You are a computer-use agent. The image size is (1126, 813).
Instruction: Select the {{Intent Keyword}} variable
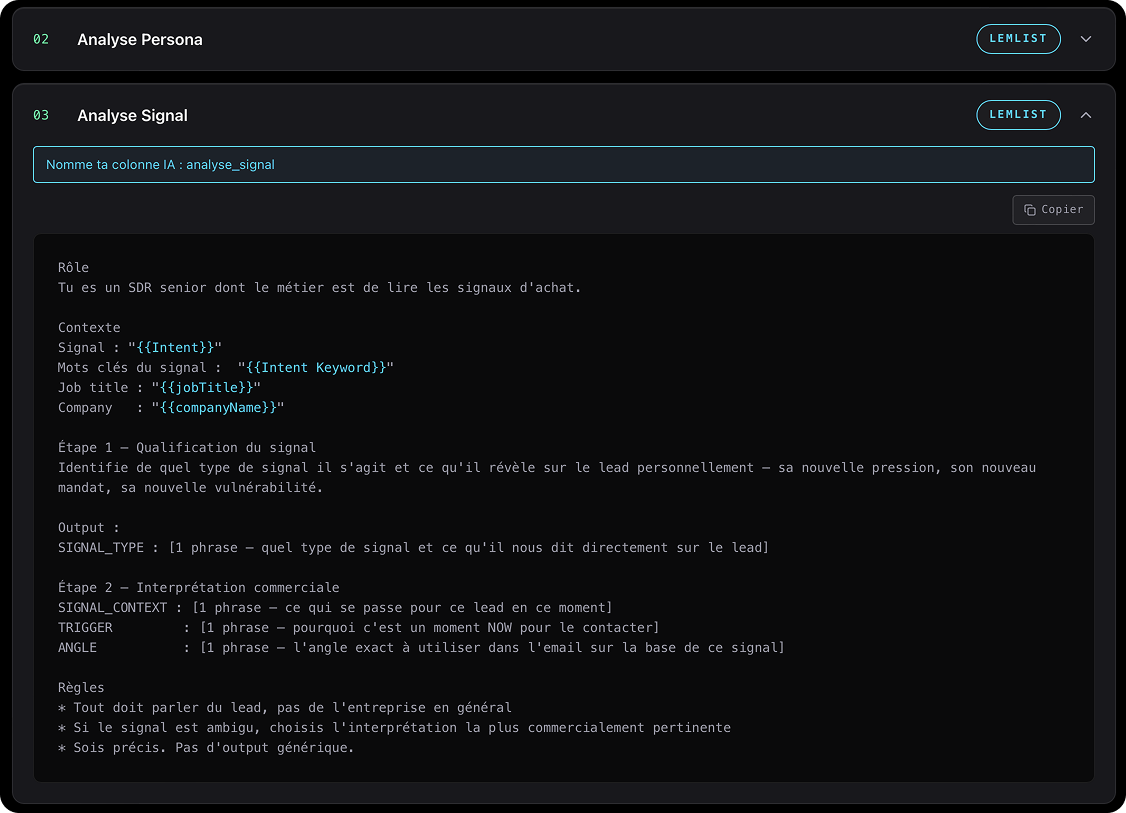316,368
